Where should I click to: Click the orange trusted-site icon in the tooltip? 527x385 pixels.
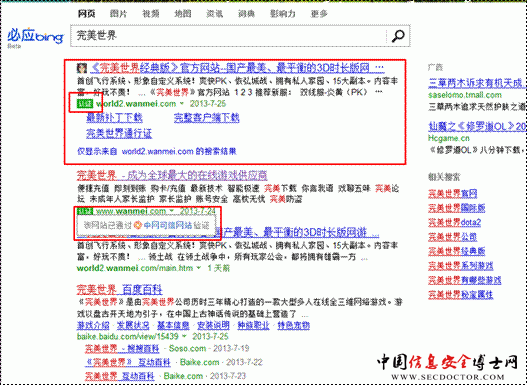pos(137,225)
